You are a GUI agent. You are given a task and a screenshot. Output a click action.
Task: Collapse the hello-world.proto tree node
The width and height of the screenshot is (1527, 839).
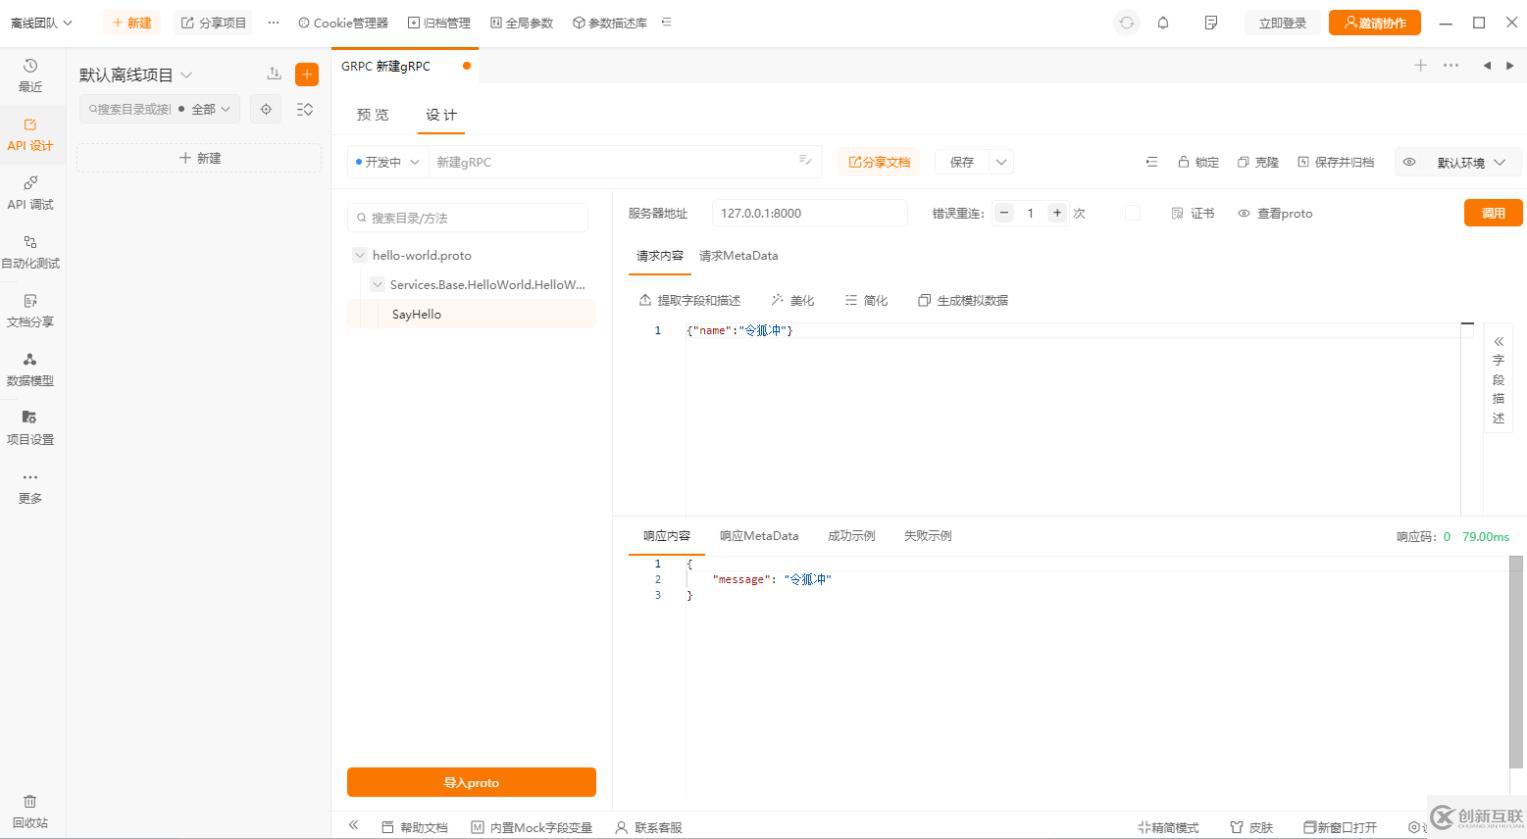point(359,255)
